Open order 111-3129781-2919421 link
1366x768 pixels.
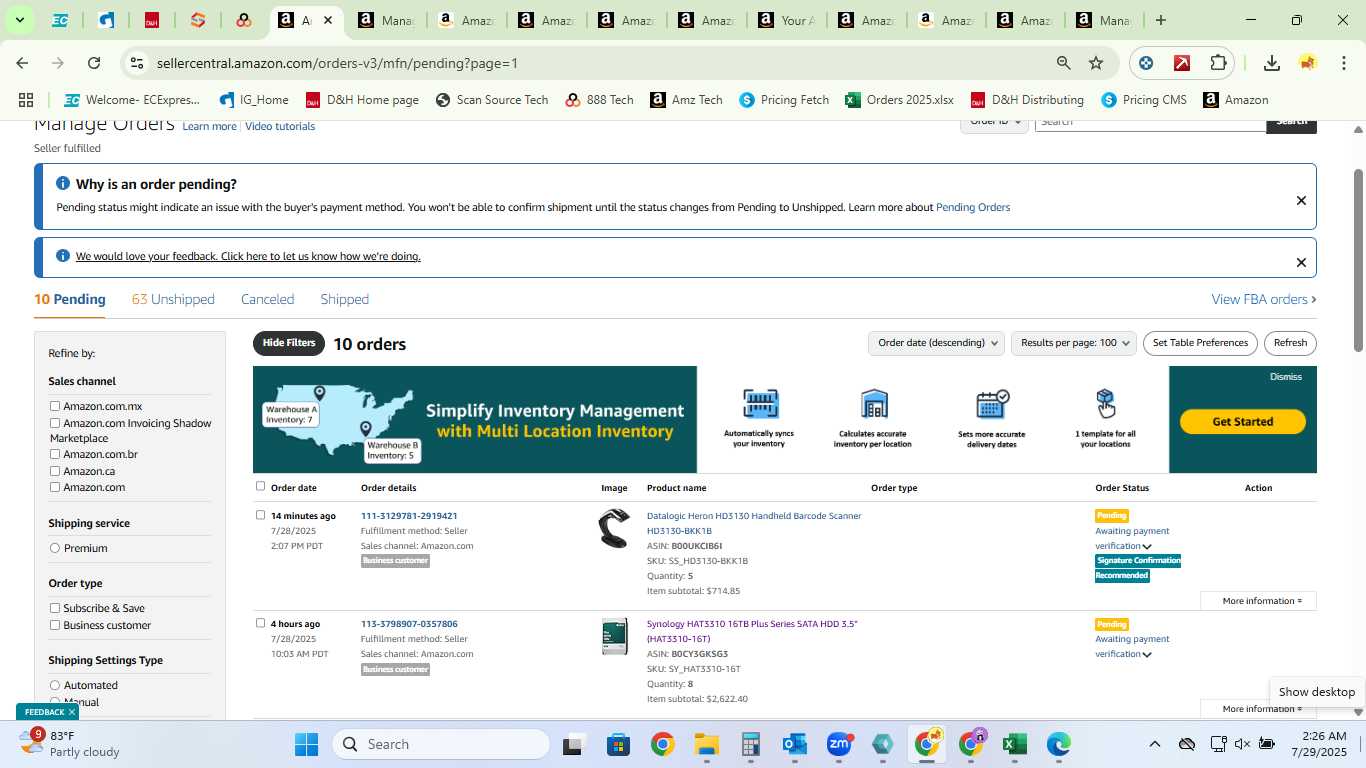409,516
